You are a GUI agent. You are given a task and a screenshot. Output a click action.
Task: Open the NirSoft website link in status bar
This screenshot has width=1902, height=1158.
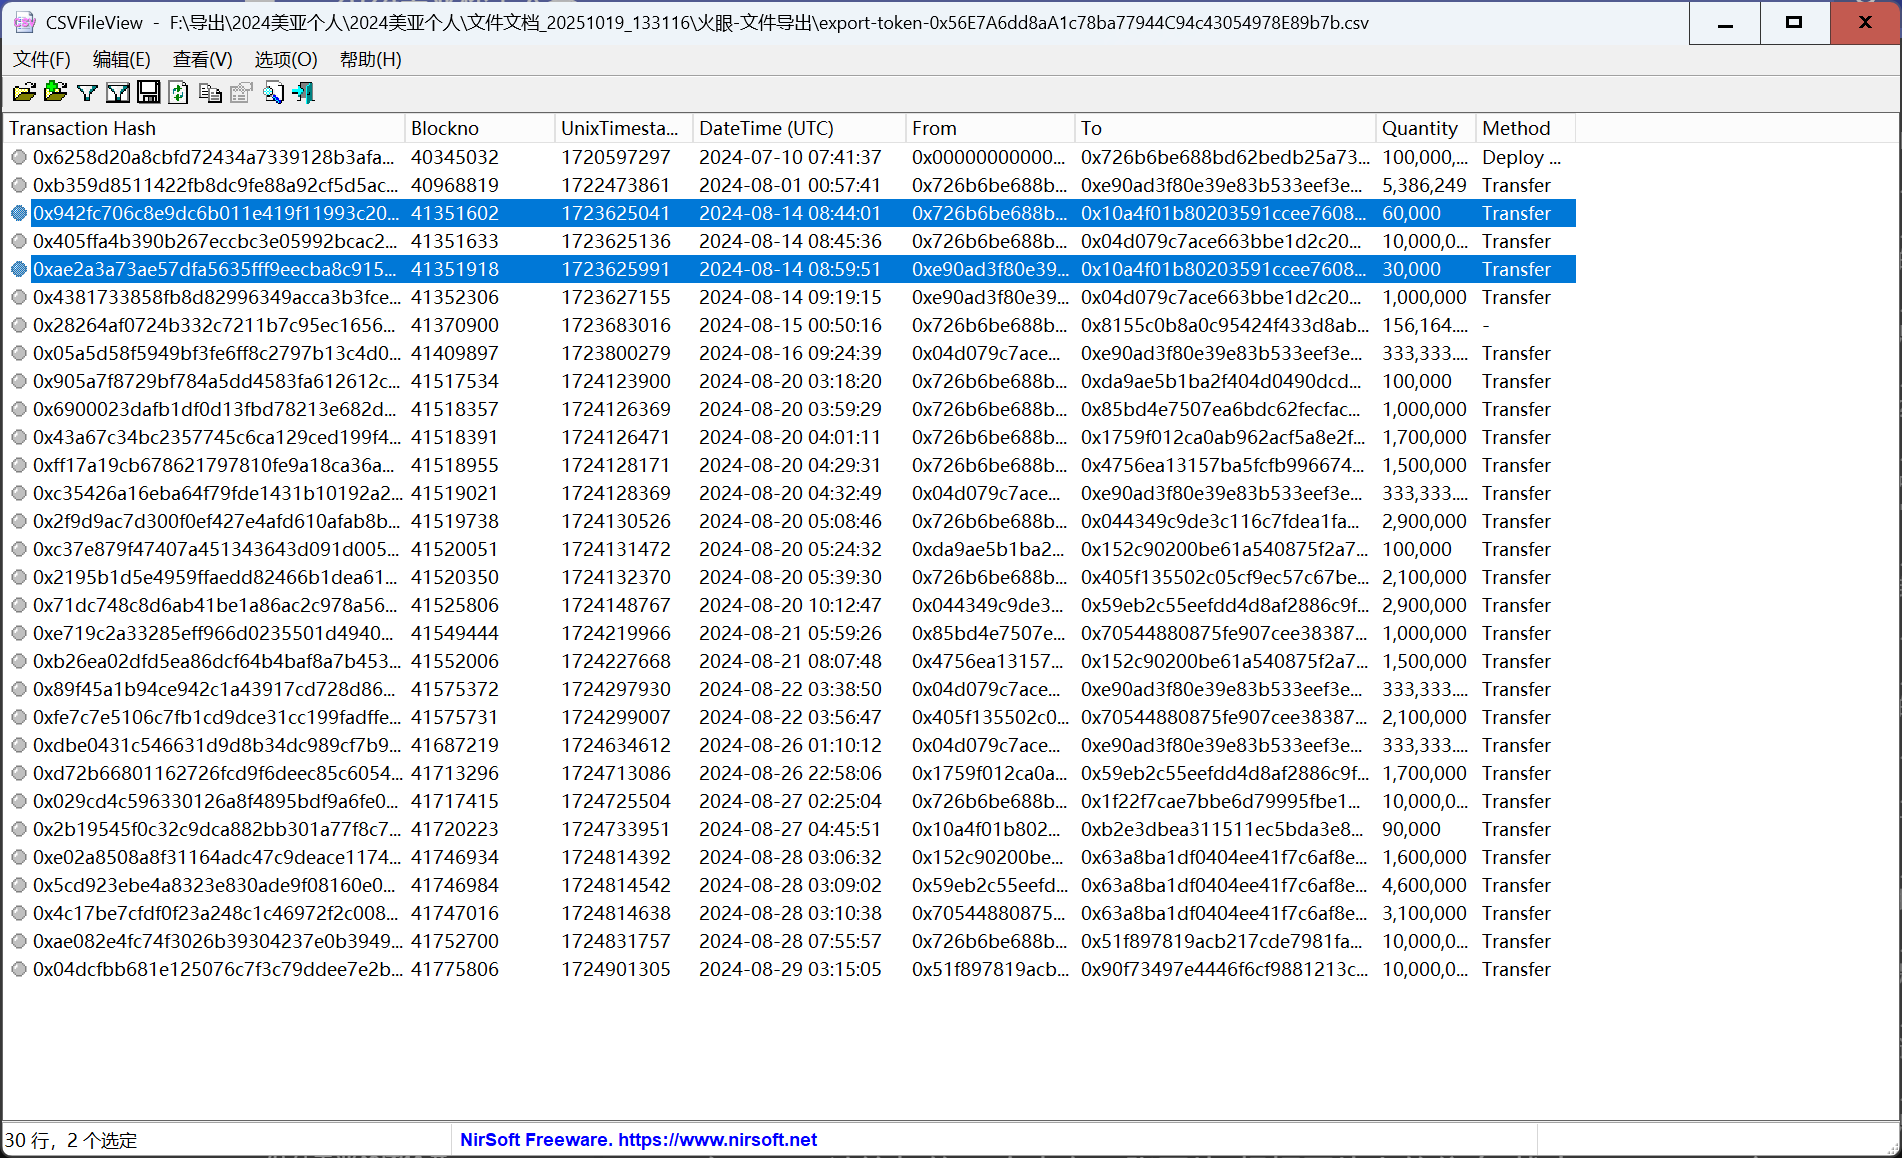638,1140
